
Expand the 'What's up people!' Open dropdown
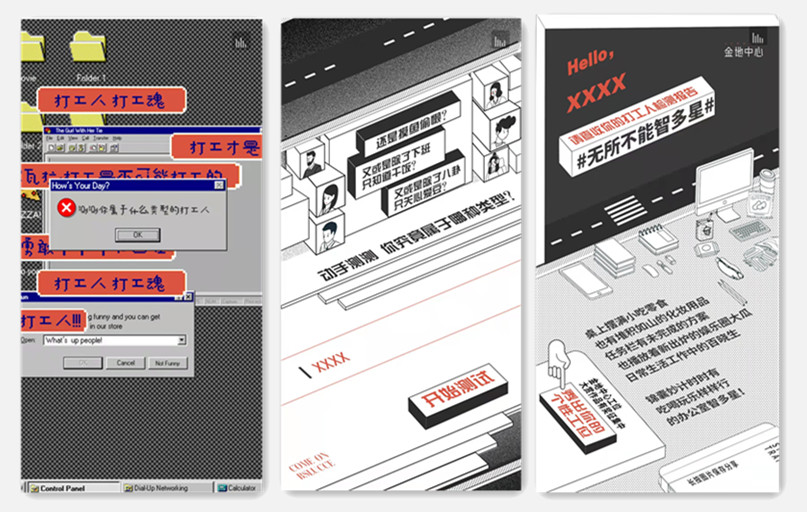click(181, 340)
